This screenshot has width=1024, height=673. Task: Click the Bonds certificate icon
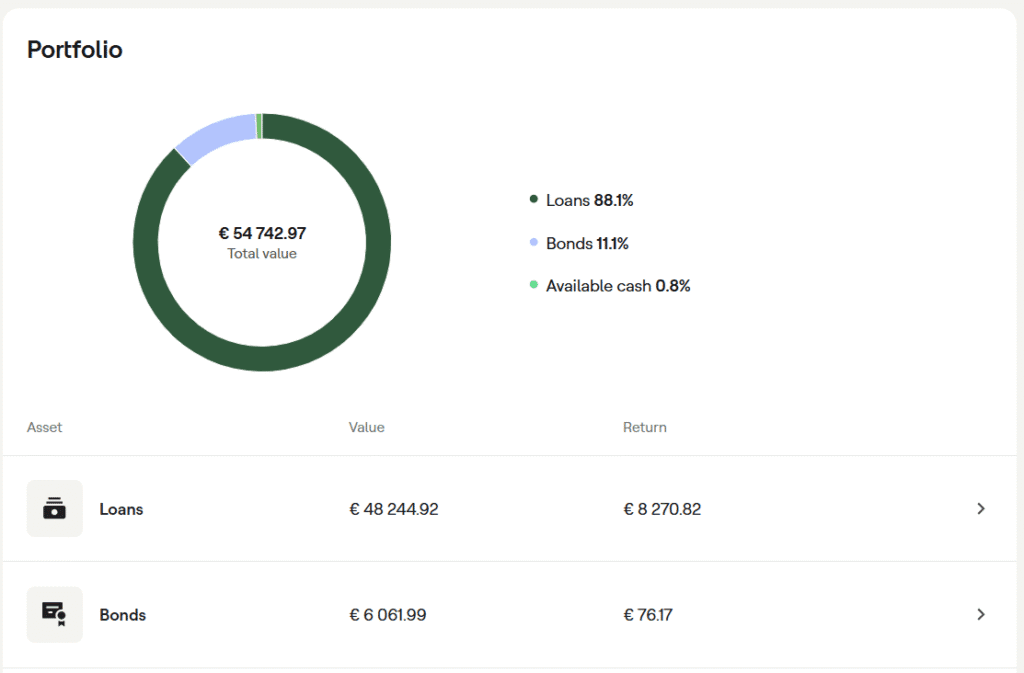(x=54, y=614)
